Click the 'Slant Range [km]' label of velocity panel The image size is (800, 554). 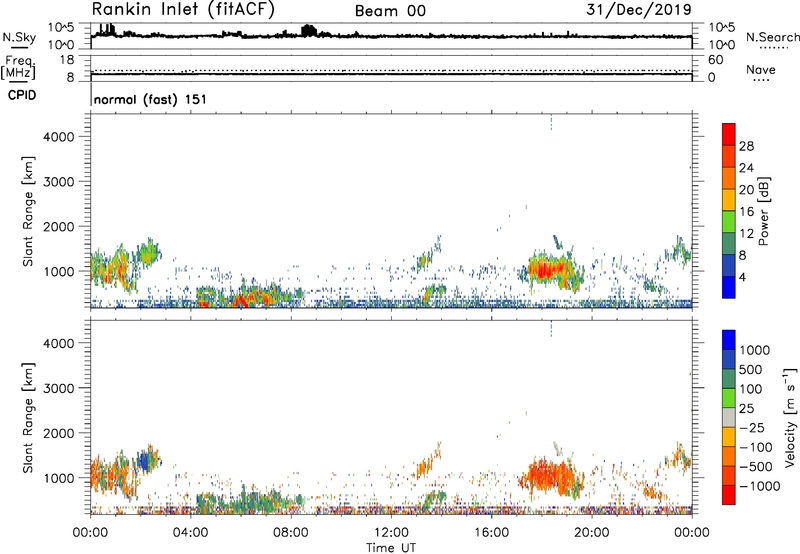tap(28, 418)
